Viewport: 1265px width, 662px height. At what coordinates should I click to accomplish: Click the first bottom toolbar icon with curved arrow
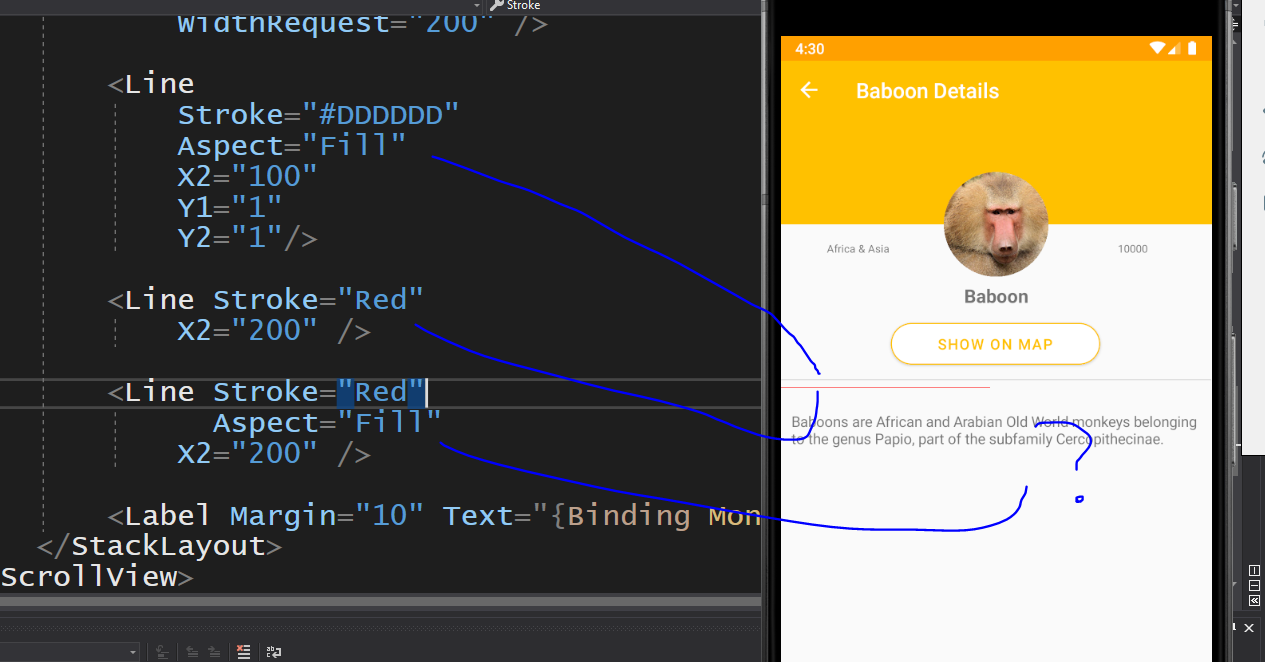[162, 651]
